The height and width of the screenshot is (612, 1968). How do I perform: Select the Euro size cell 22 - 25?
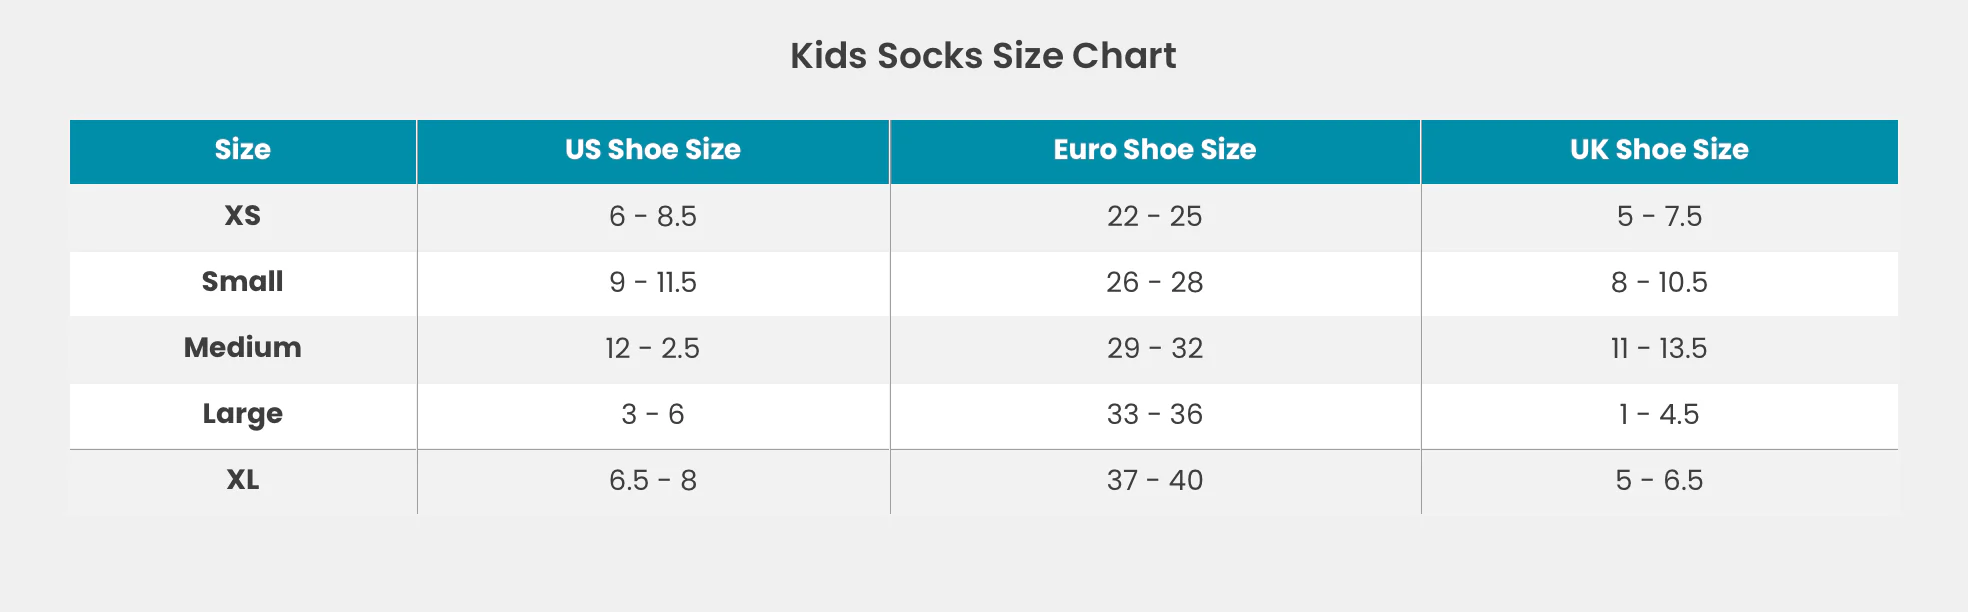click(1155, 216)
